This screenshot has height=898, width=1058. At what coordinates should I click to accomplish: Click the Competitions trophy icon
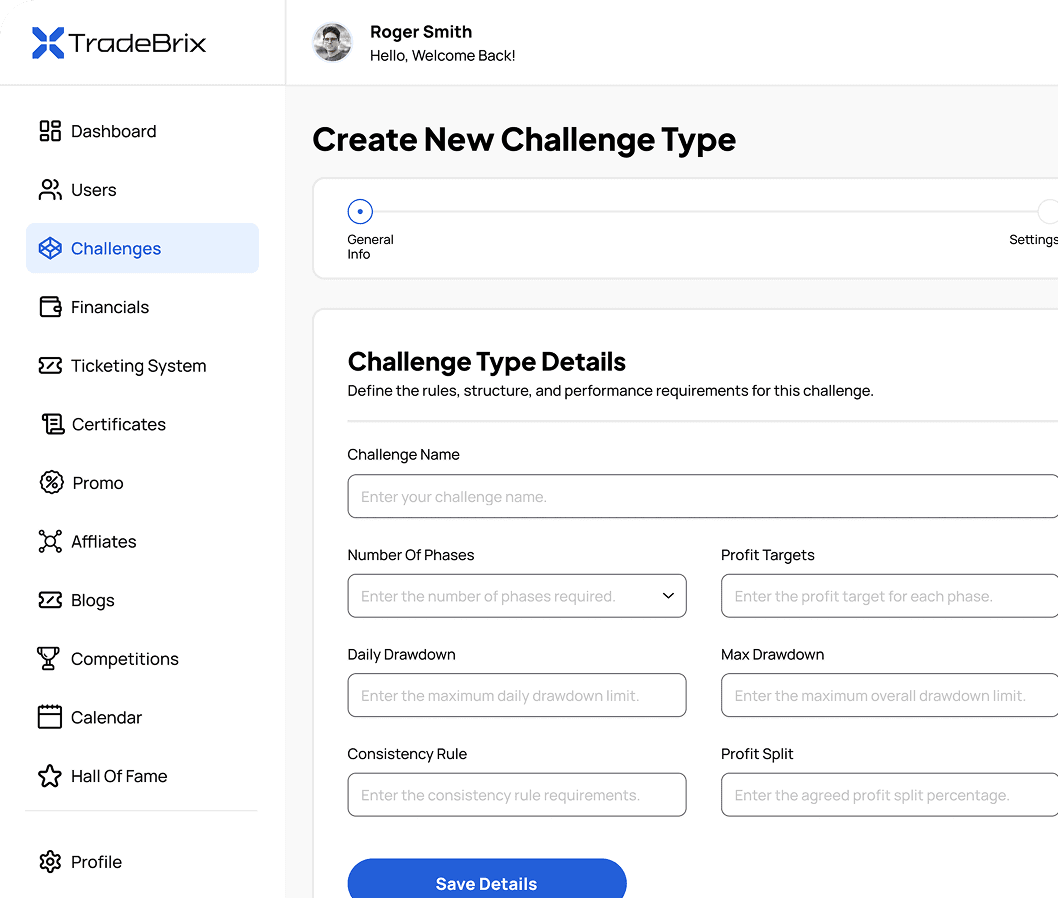pos(48,659)
